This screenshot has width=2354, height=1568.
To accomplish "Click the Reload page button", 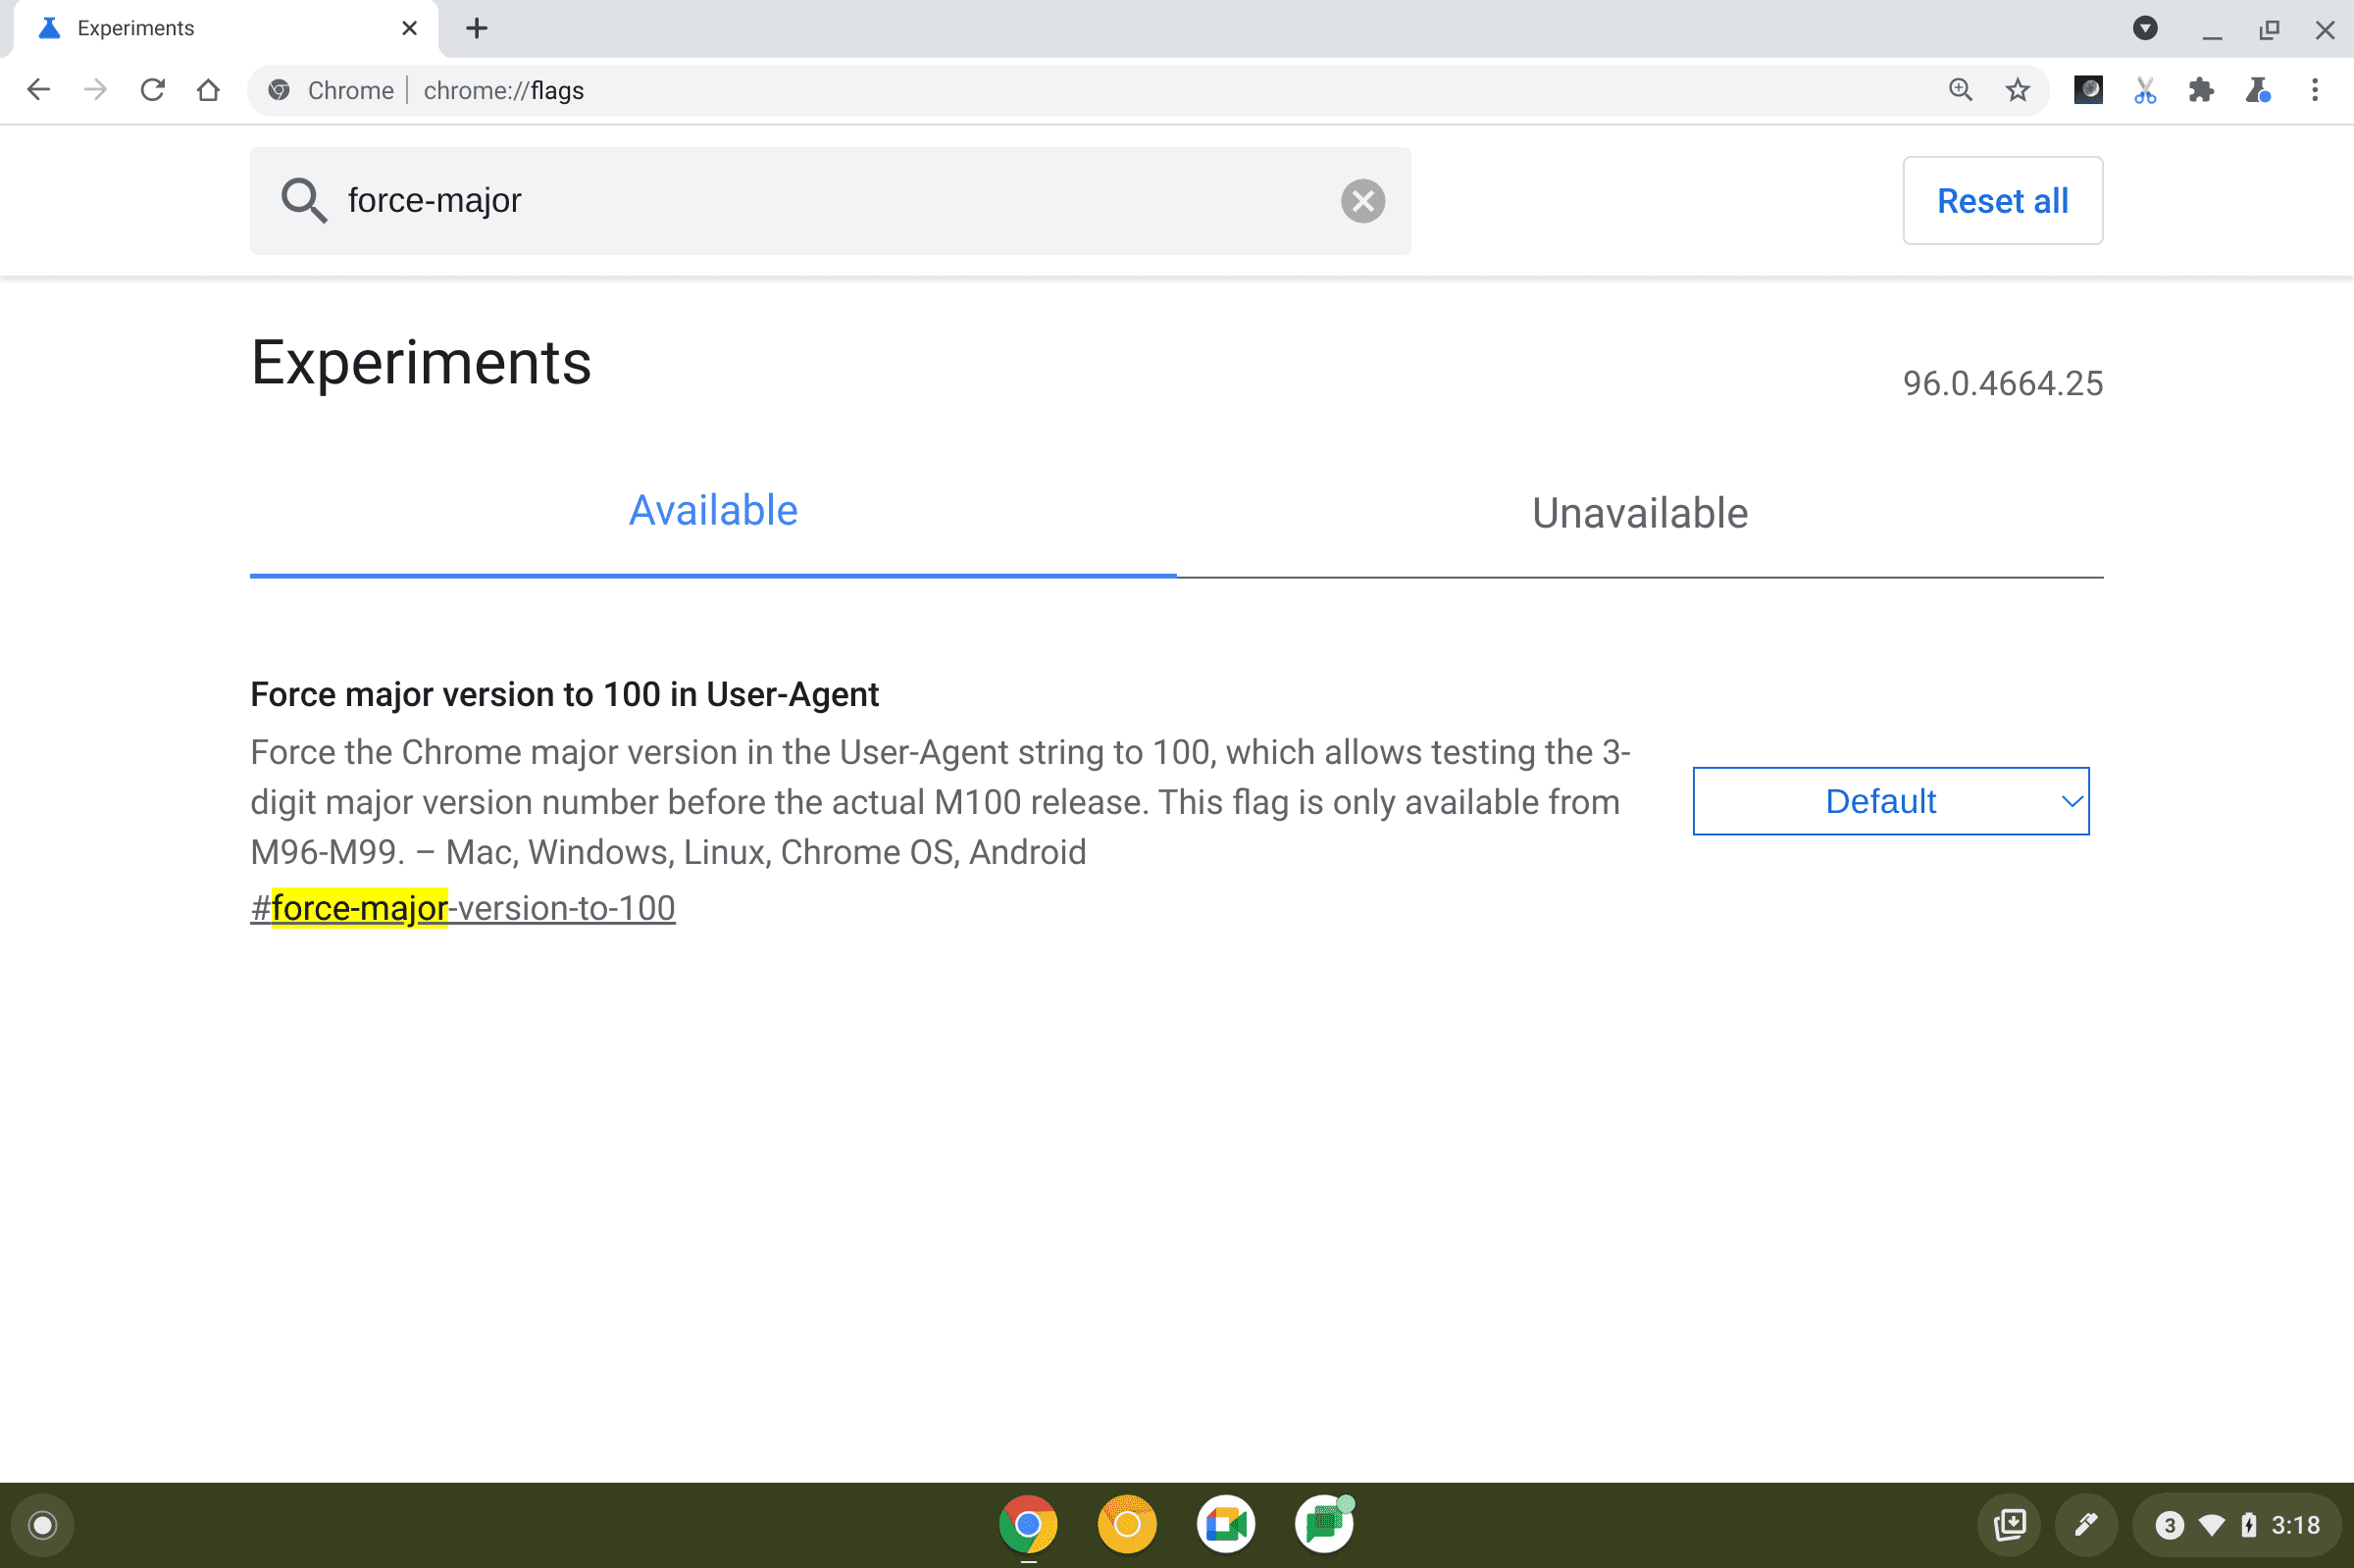I will tap(150, 91).
